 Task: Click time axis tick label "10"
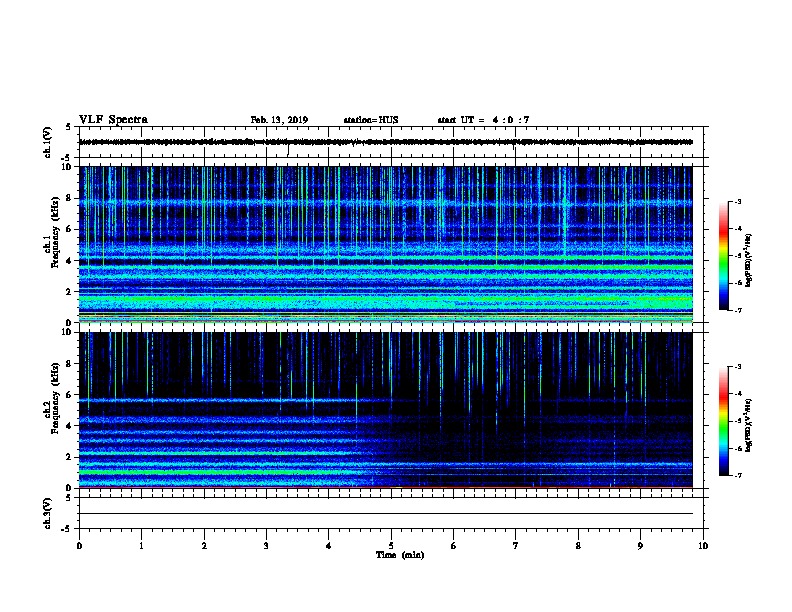point(703,546)
